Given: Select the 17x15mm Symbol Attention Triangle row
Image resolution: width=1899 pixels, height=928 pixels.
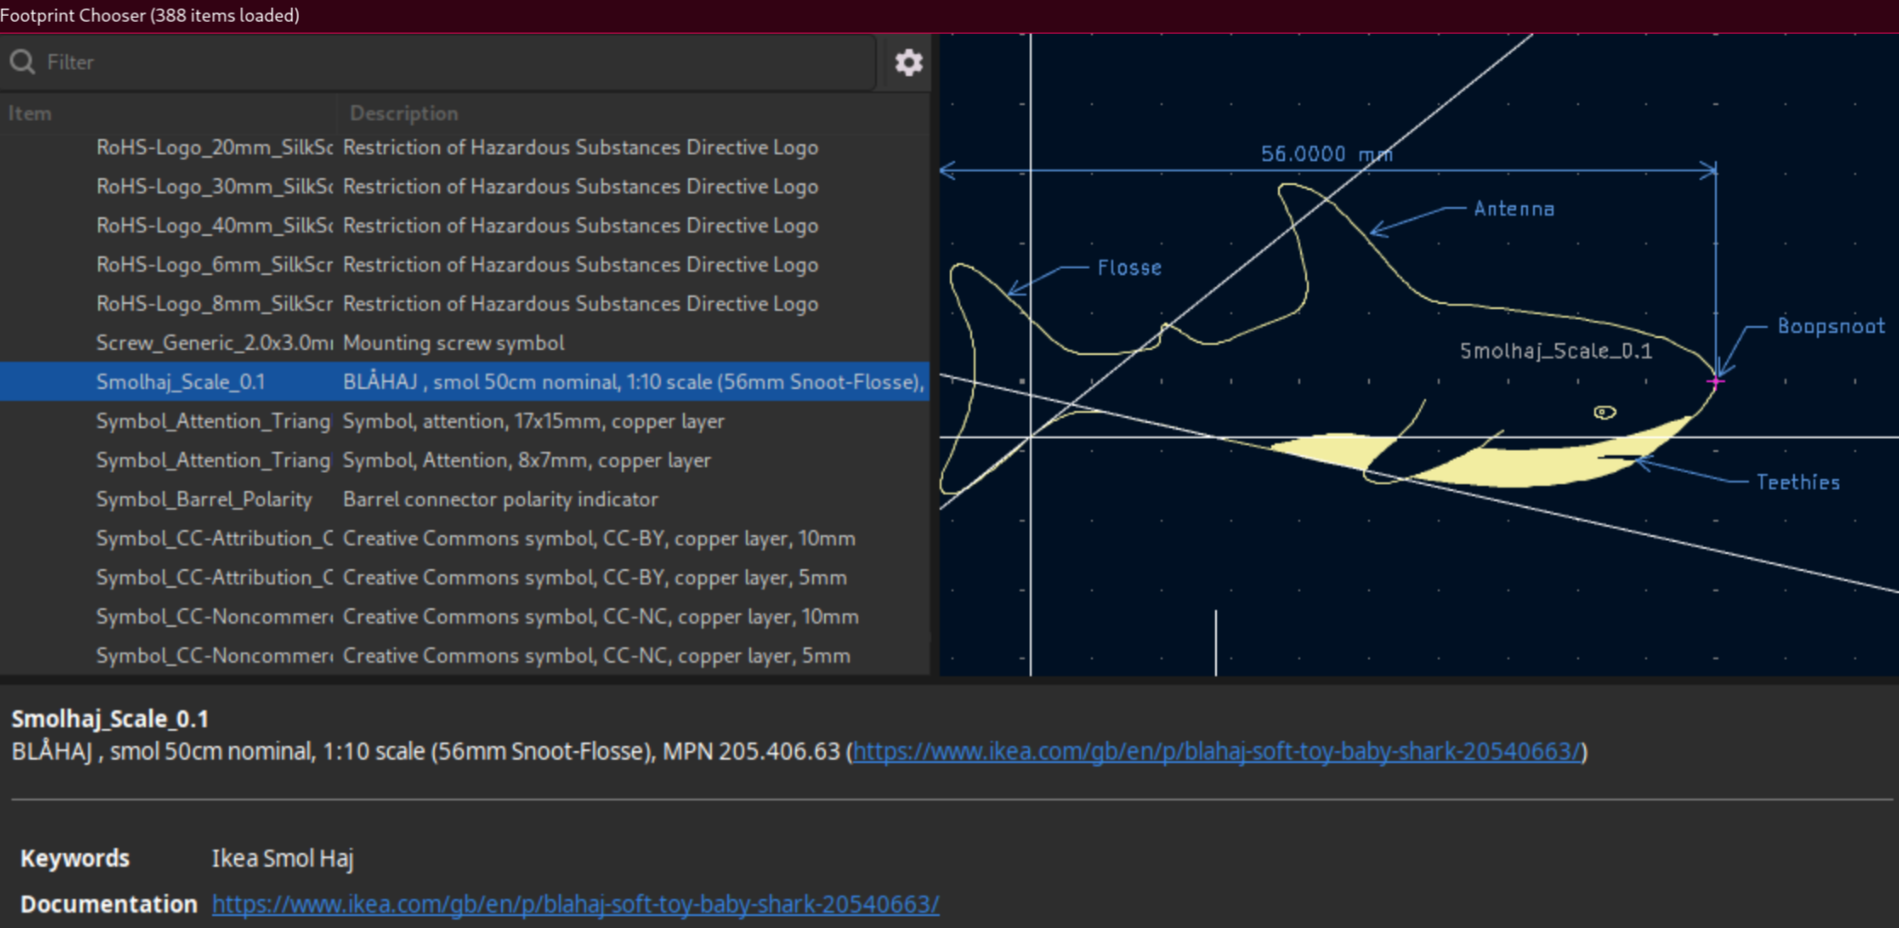Looking at the screenshot, I should pos(465,421).
